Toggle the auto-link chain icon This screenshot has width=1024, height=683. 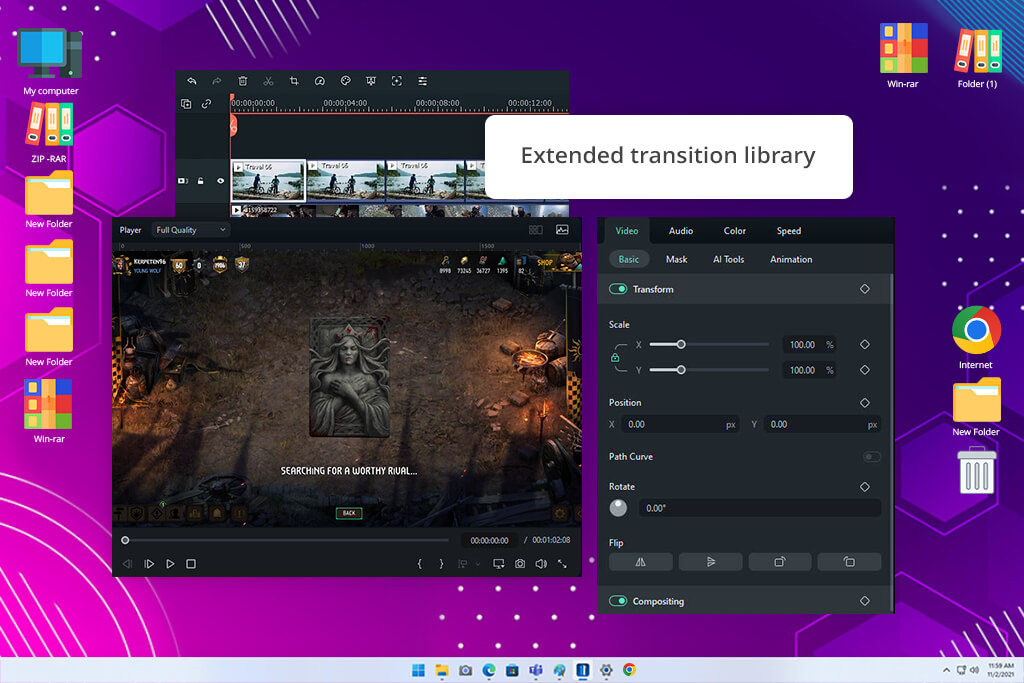pyautogui.click(x=206, y=104)
